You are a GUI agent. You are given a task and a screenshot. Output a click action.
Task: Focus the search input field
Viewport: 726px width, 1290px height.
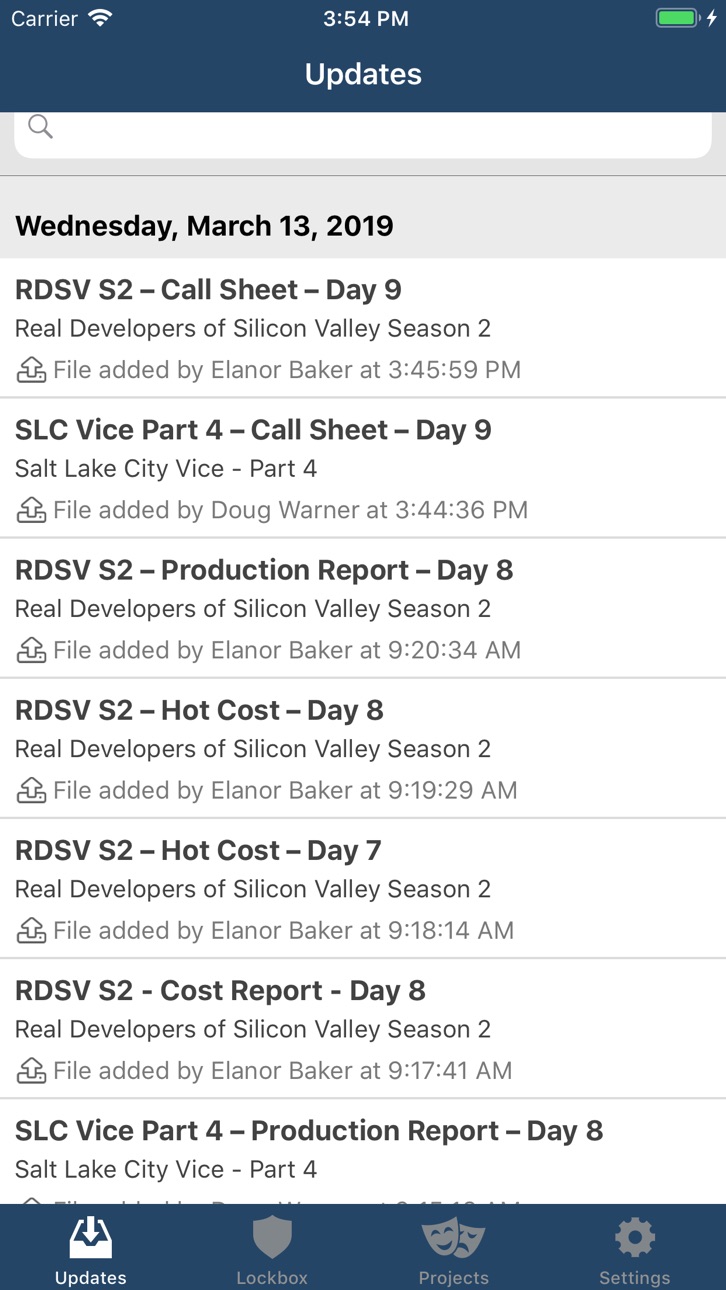coord(363,134)
